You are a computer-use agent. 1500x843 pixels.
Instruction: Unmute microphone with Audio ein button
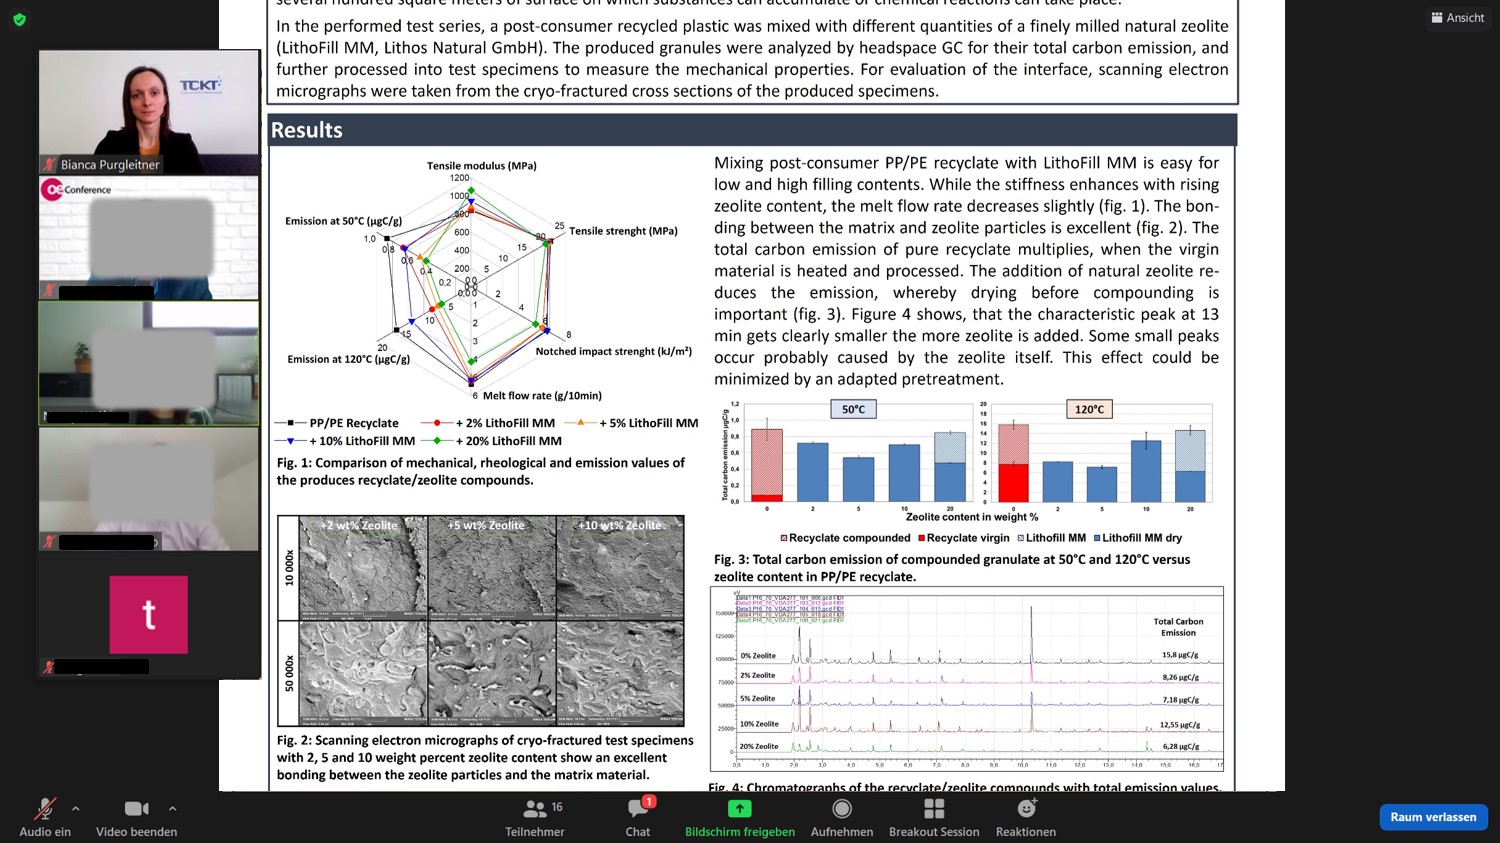coord(45,817)
